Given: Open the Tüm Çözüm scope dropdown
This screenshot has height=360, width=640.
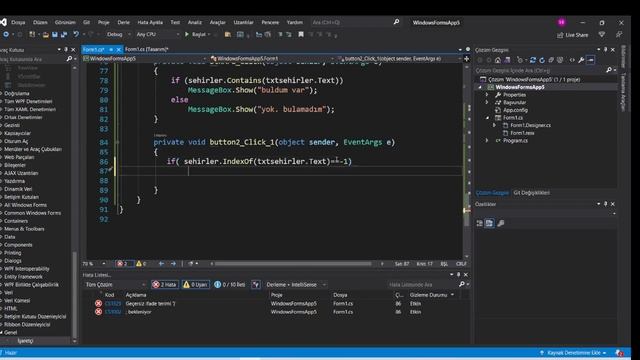Looking at the screenshot, I should click(115, 284).
